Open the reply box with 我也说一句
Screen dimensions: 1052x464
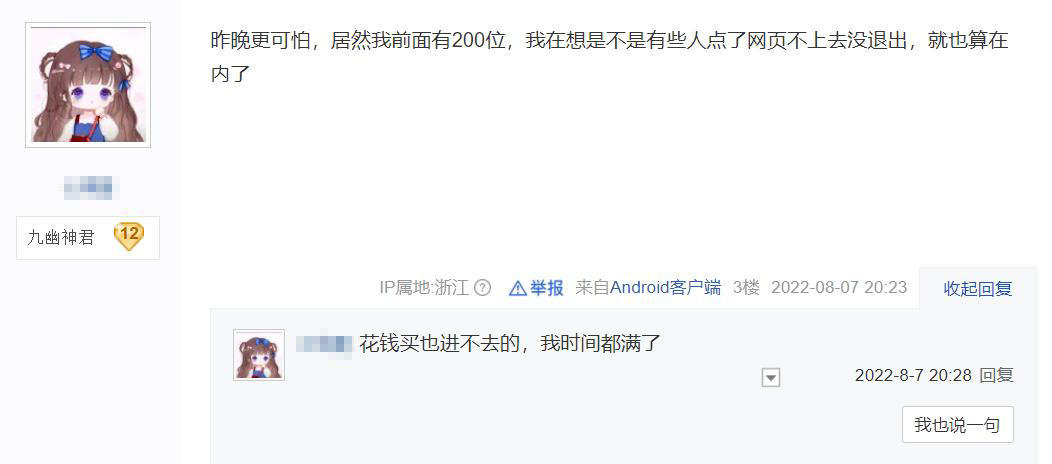coord(957,424)
